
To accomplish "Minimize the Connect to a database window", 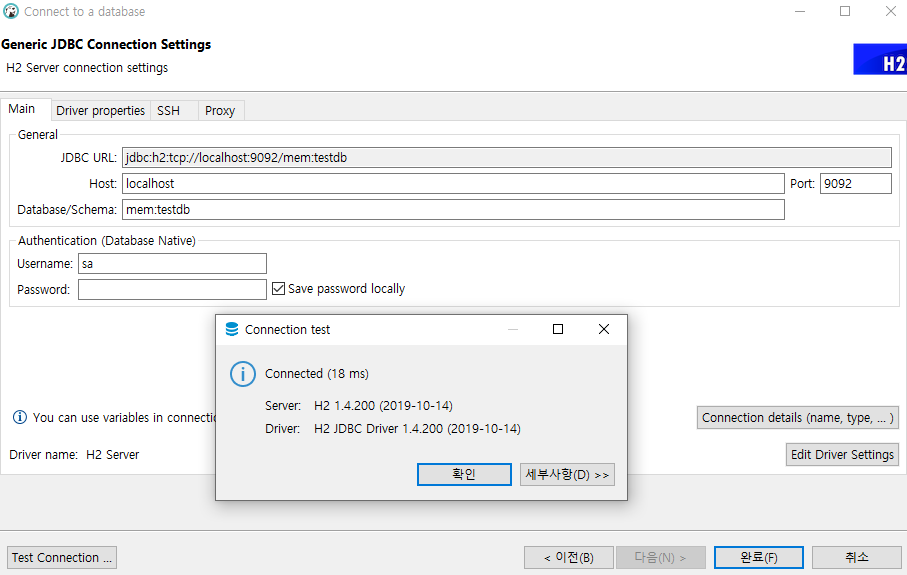I will (800, 11).
